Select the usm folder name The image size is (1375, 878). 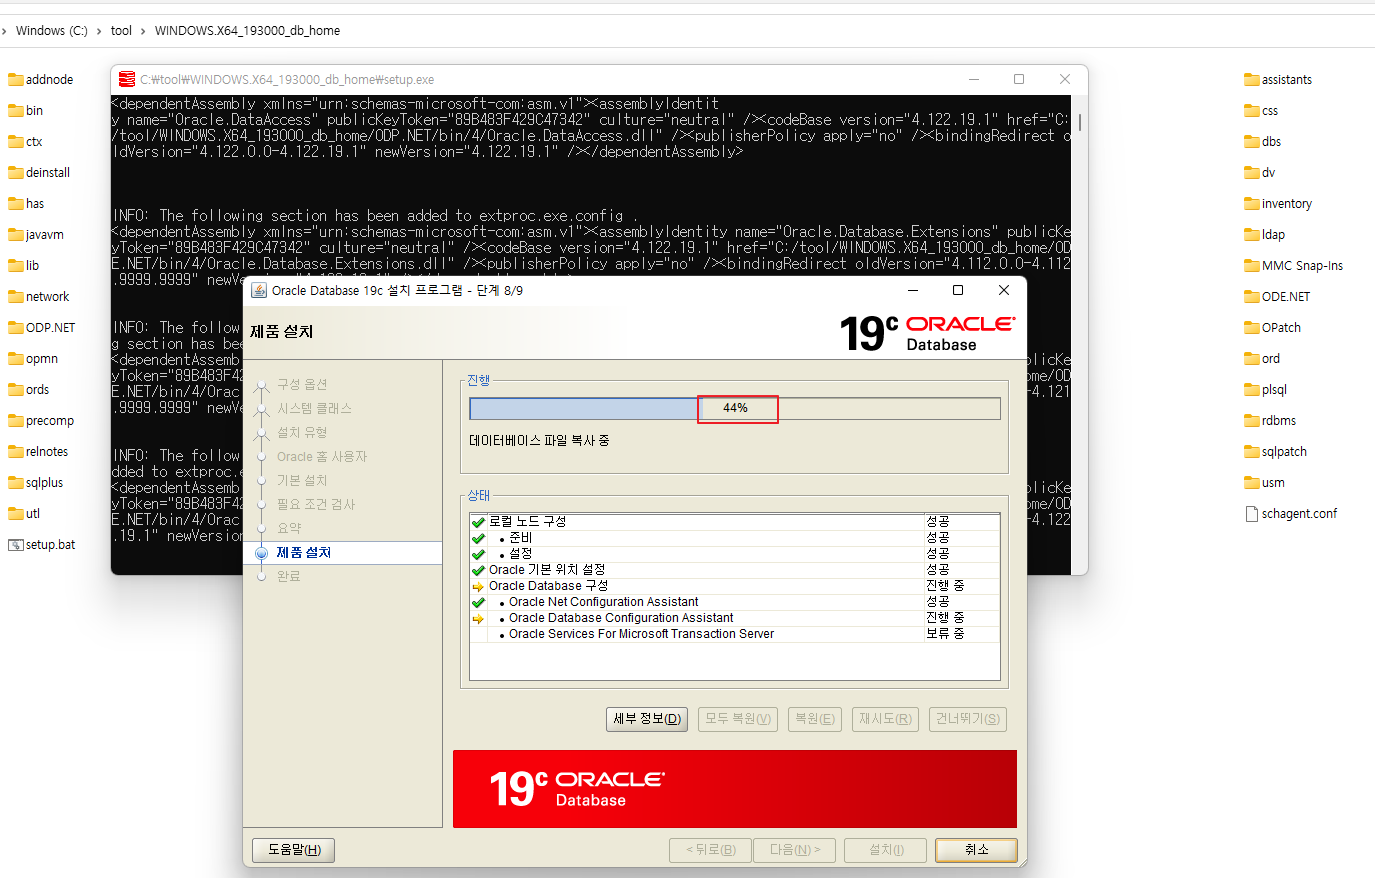(x=1273, y=483)
